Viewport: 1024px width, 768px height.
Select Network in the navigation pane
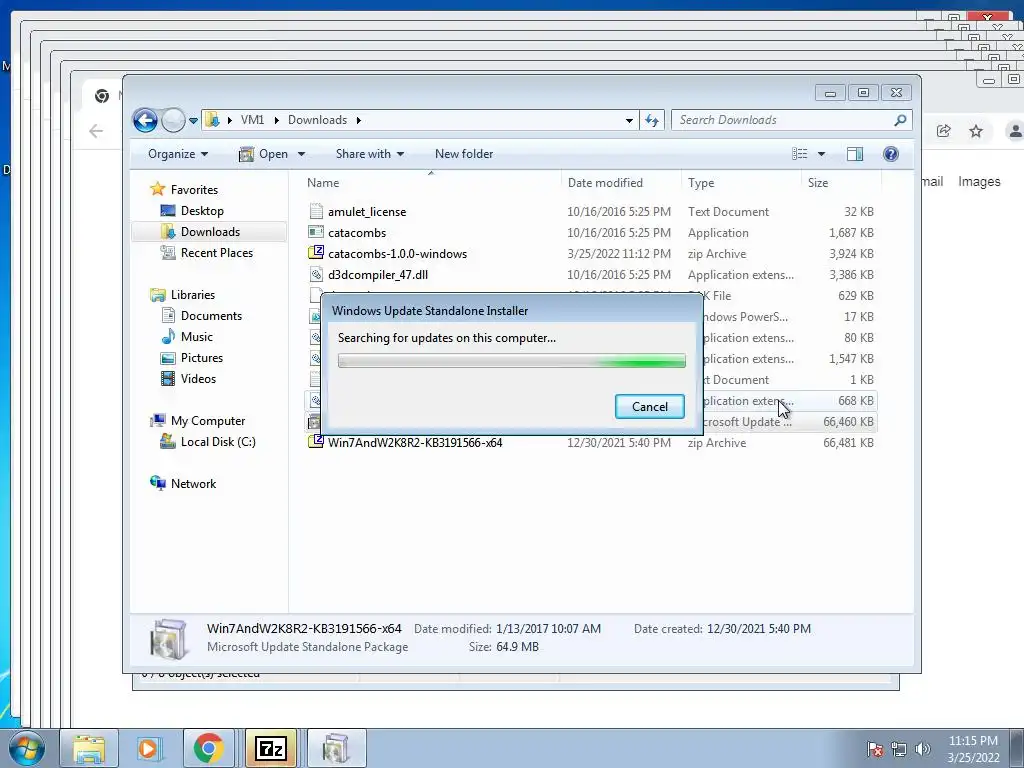[x=193, y=484]
